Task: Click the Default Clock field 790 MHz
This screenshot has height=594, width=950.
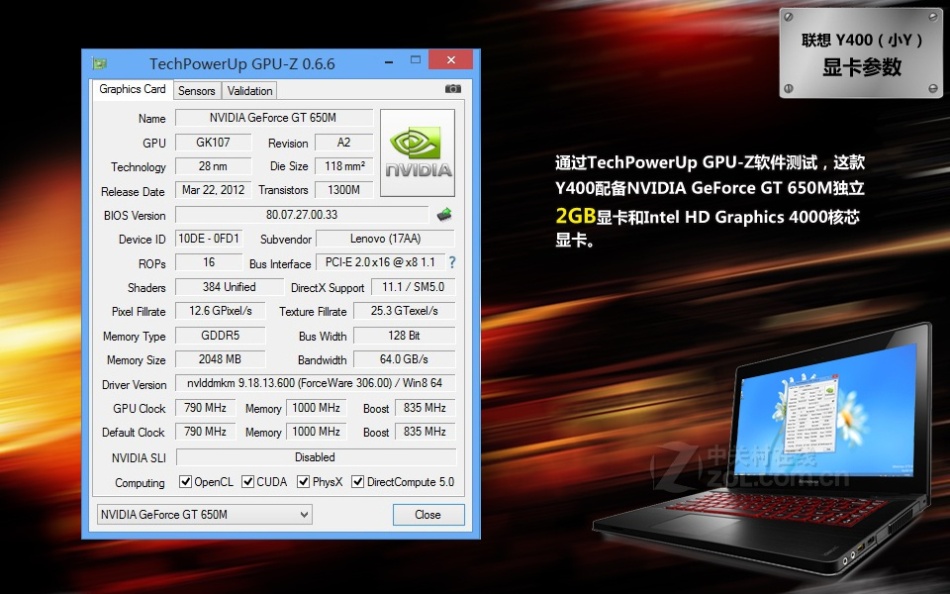Action: coord(205,432)
